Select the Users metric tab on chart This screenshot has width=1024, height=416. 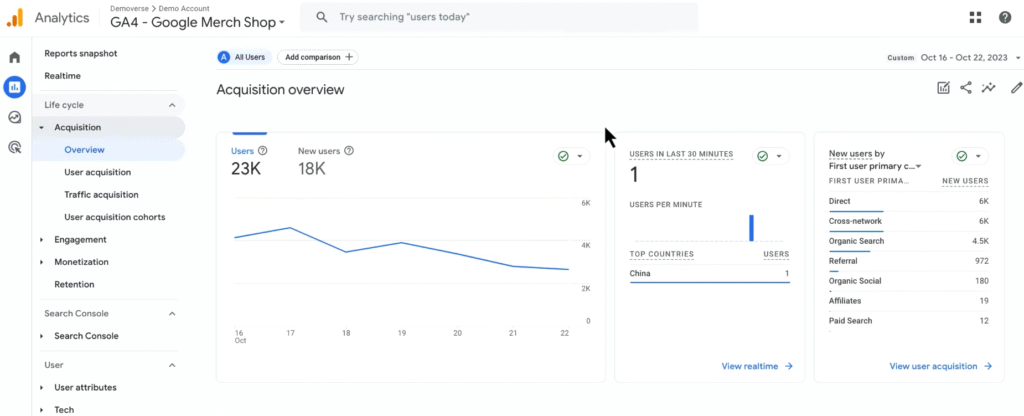(249, 161)
